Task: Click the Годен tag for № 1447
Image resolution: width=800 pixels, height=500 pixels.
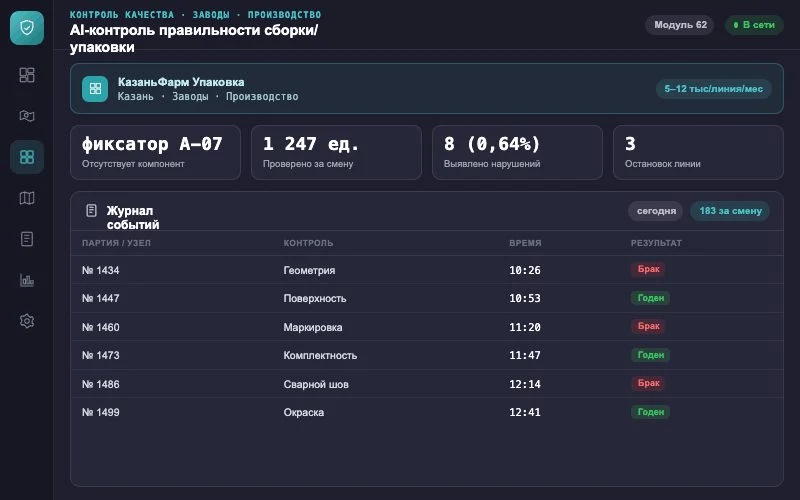Action: pos(651,298)
